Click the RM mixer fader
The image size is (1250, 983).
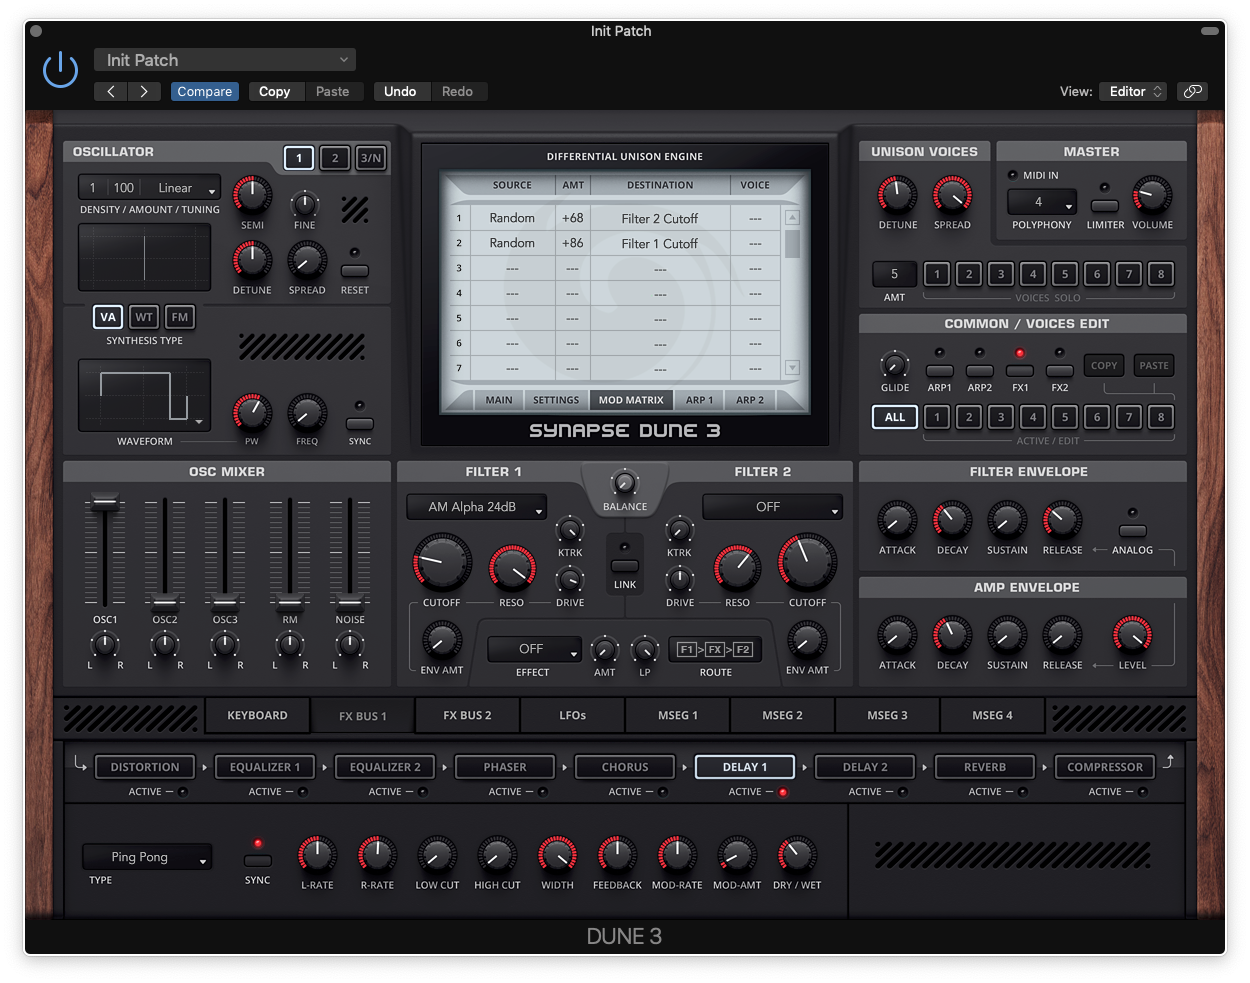tap(289, 602)
